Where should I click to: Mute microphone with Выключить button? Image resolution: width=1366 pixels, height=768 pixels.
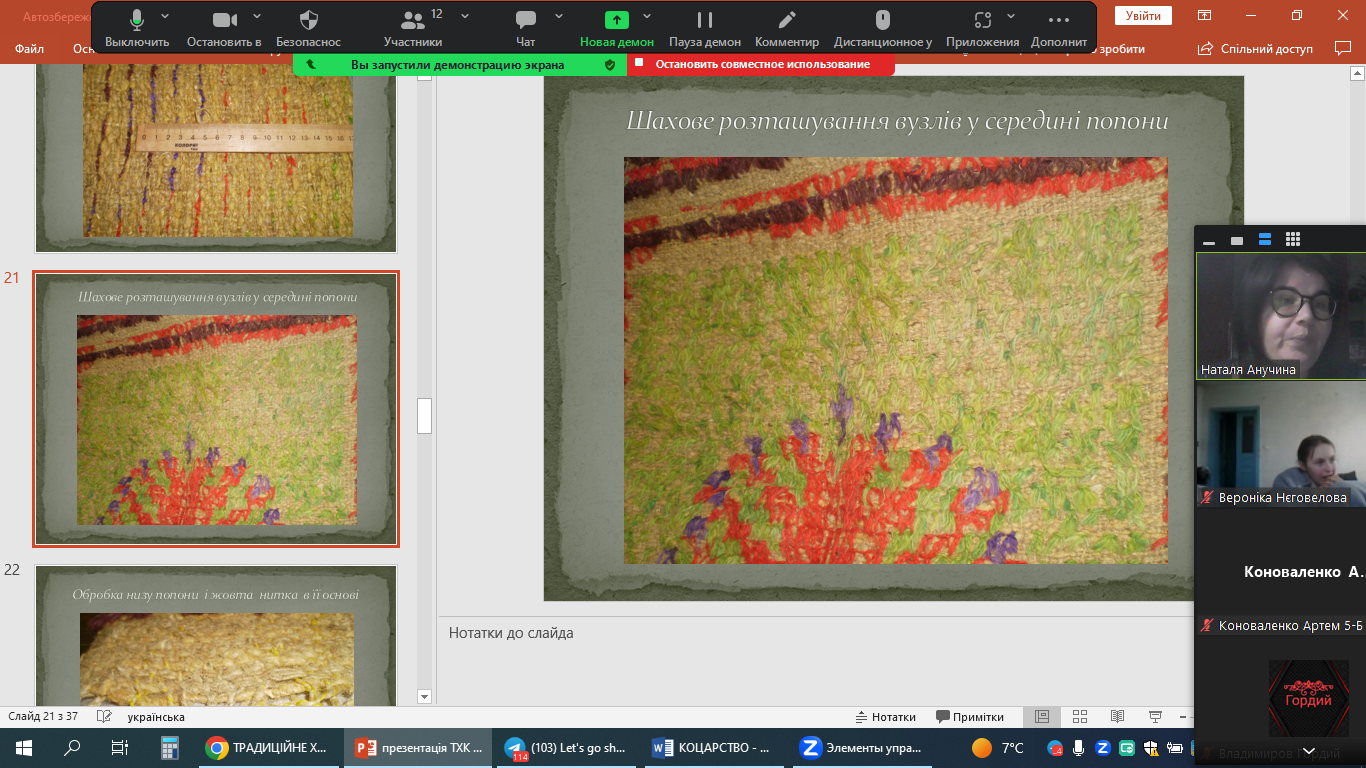(x=137, y=27)
